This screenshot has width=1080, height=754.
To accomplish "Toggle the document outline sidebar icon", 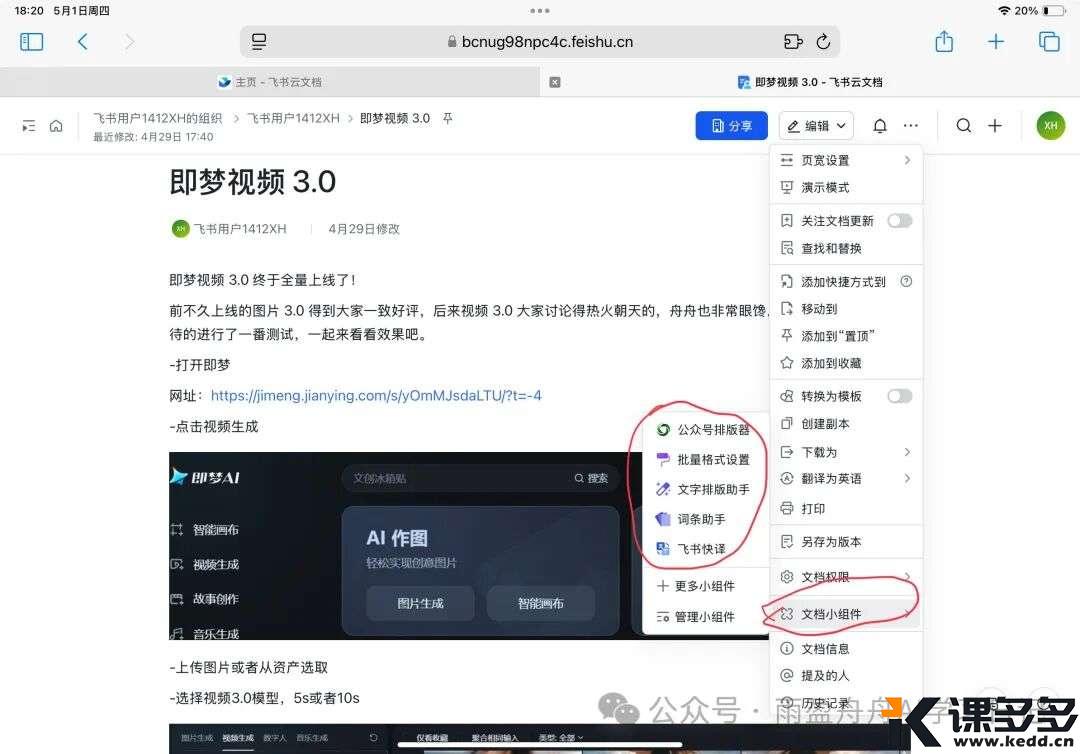I will (29, 126).
